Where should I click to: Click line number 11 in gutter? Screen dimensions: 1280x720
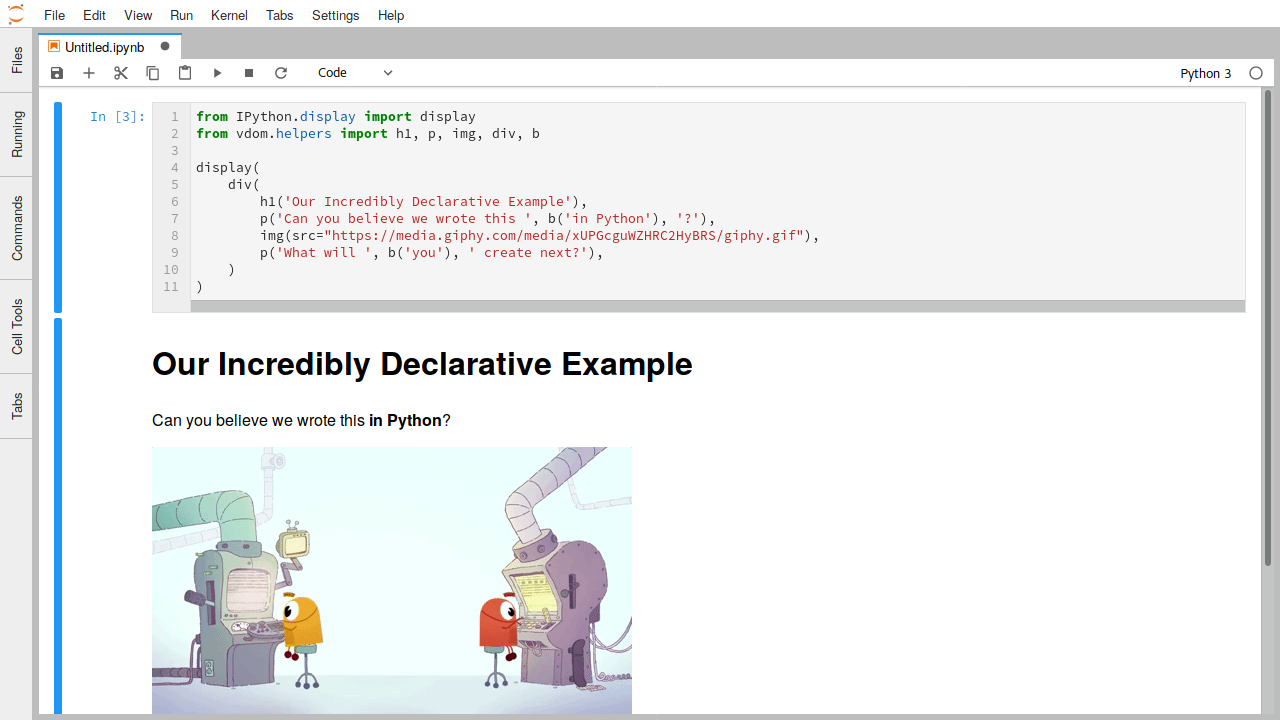click(171, 286)
